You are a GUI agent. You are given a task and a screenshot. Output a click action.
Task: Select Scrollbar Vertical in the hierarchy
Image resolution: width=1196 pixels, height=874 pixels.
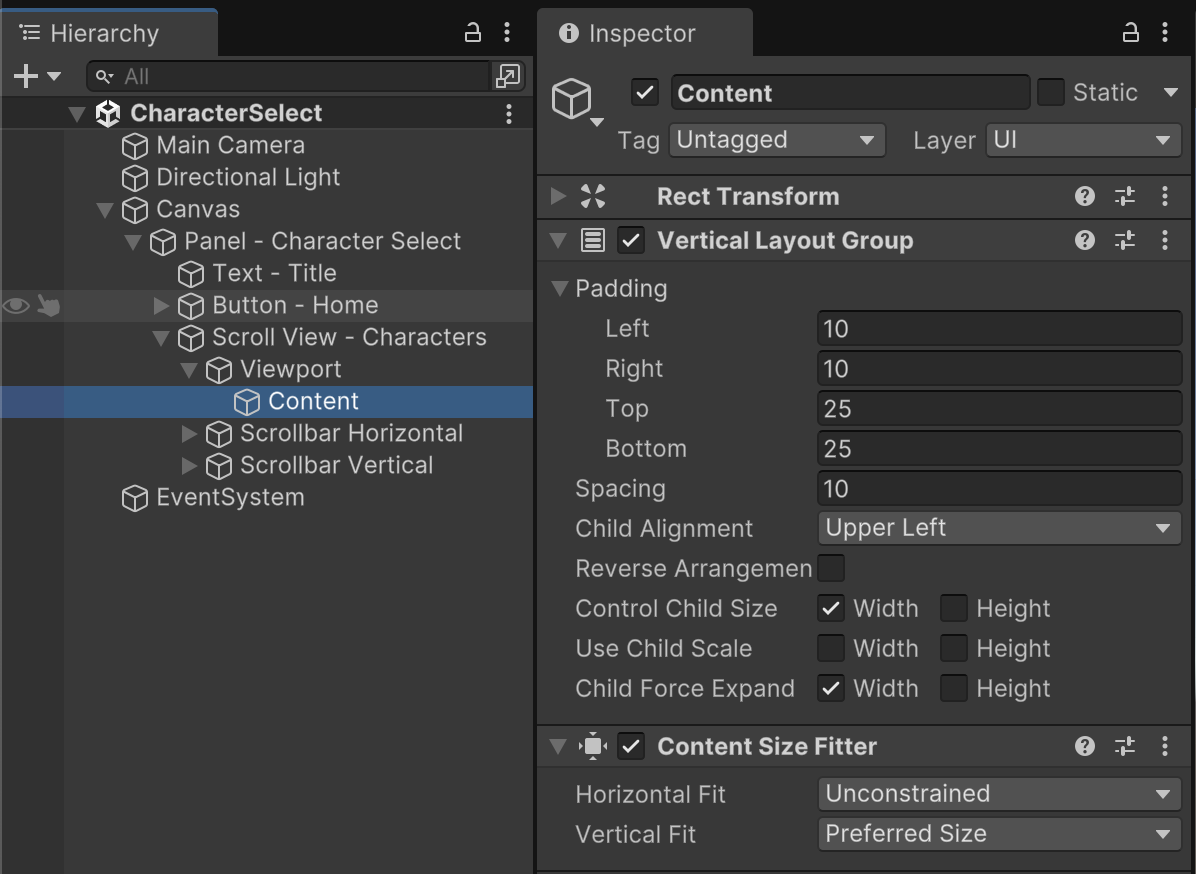(336, 465)
